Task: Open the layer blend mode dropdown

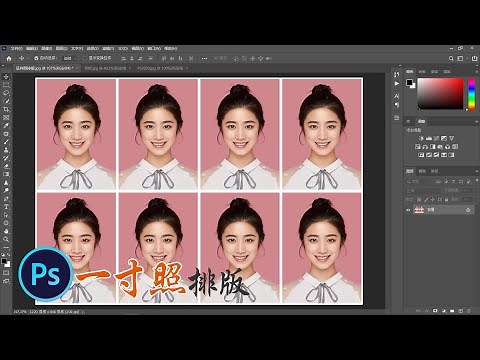Action: click(422, 190)
